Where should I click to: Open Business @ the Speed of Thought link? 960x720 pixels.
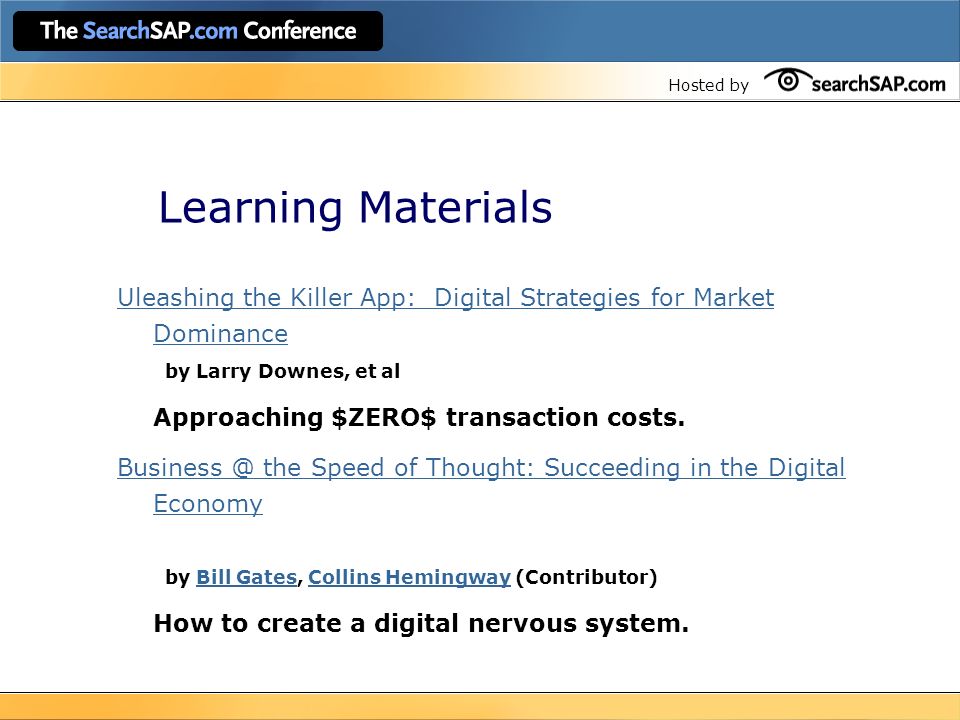click(481, 486)
